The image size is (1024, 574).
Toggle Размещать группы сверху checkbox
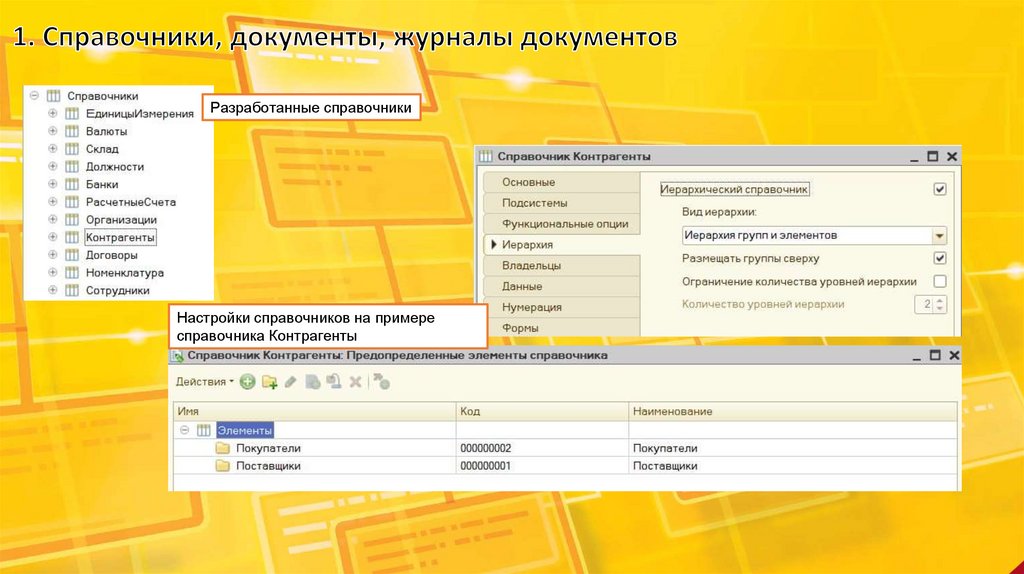(940, 258)
